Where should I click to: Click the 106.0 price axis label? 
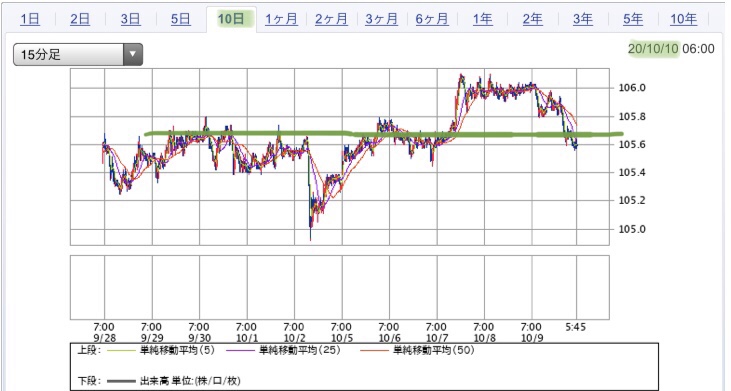coord(632,88)
